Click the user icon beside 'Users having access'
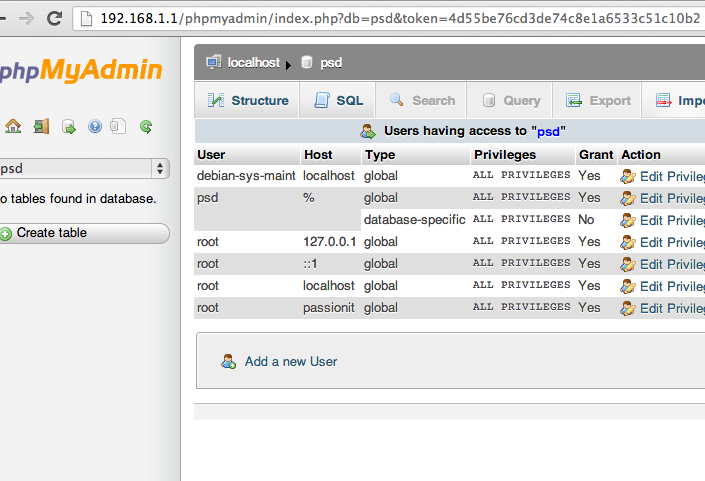The height and width of the screenshot is (481, 705). click(368, 131)
